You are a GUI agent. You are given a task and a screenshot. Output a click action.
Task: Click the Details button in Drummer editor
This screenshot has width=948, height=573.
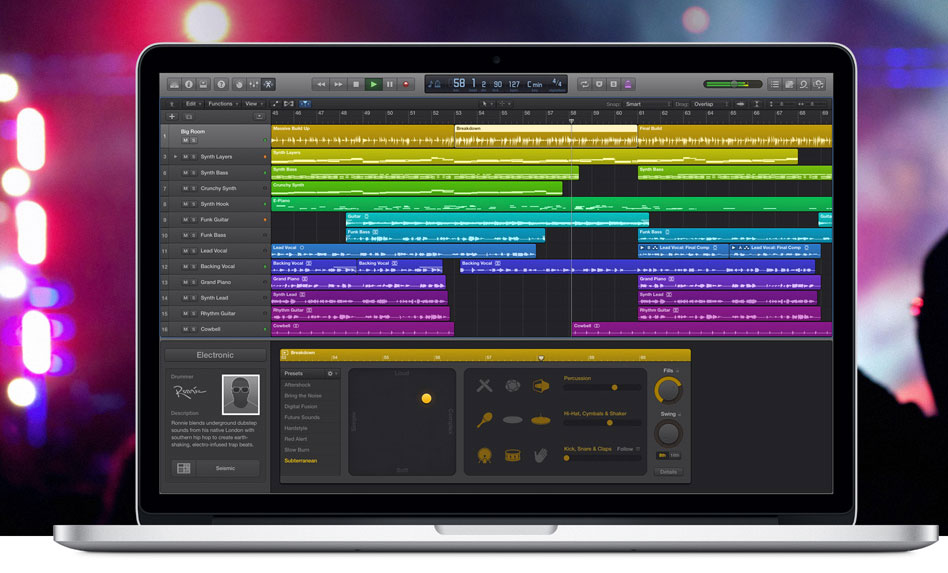tap(668, 471)
